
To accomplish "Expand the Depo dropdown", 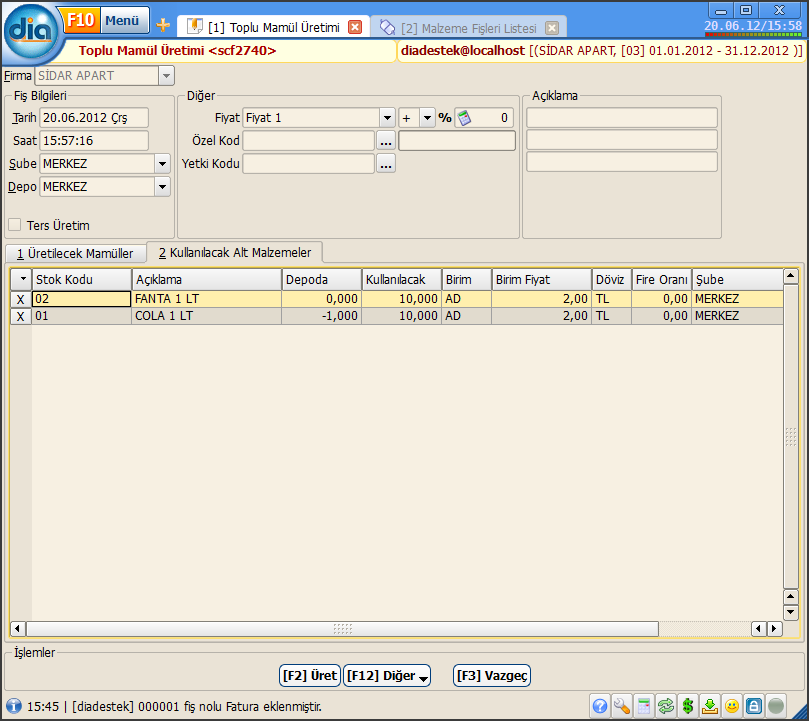I will (x=163, y=187).
